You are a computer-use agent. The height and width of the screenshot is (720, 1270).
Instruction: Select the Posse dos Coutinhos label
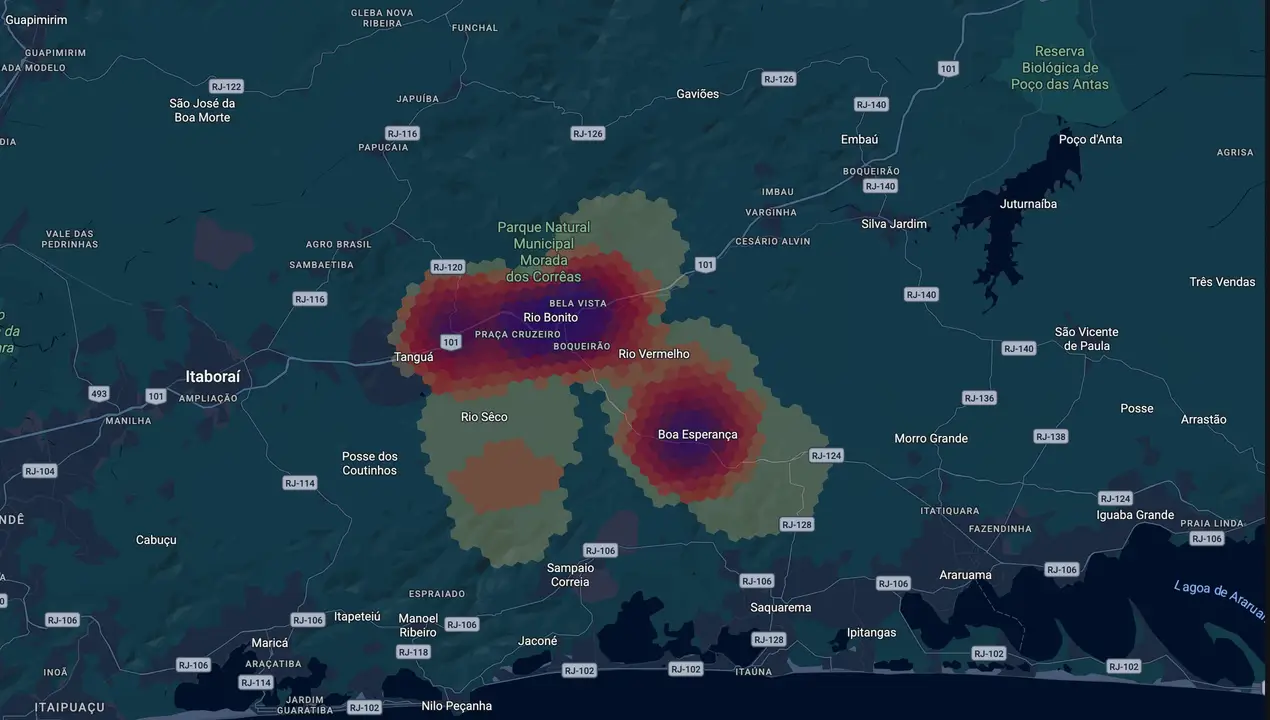[x=370, y=464]
